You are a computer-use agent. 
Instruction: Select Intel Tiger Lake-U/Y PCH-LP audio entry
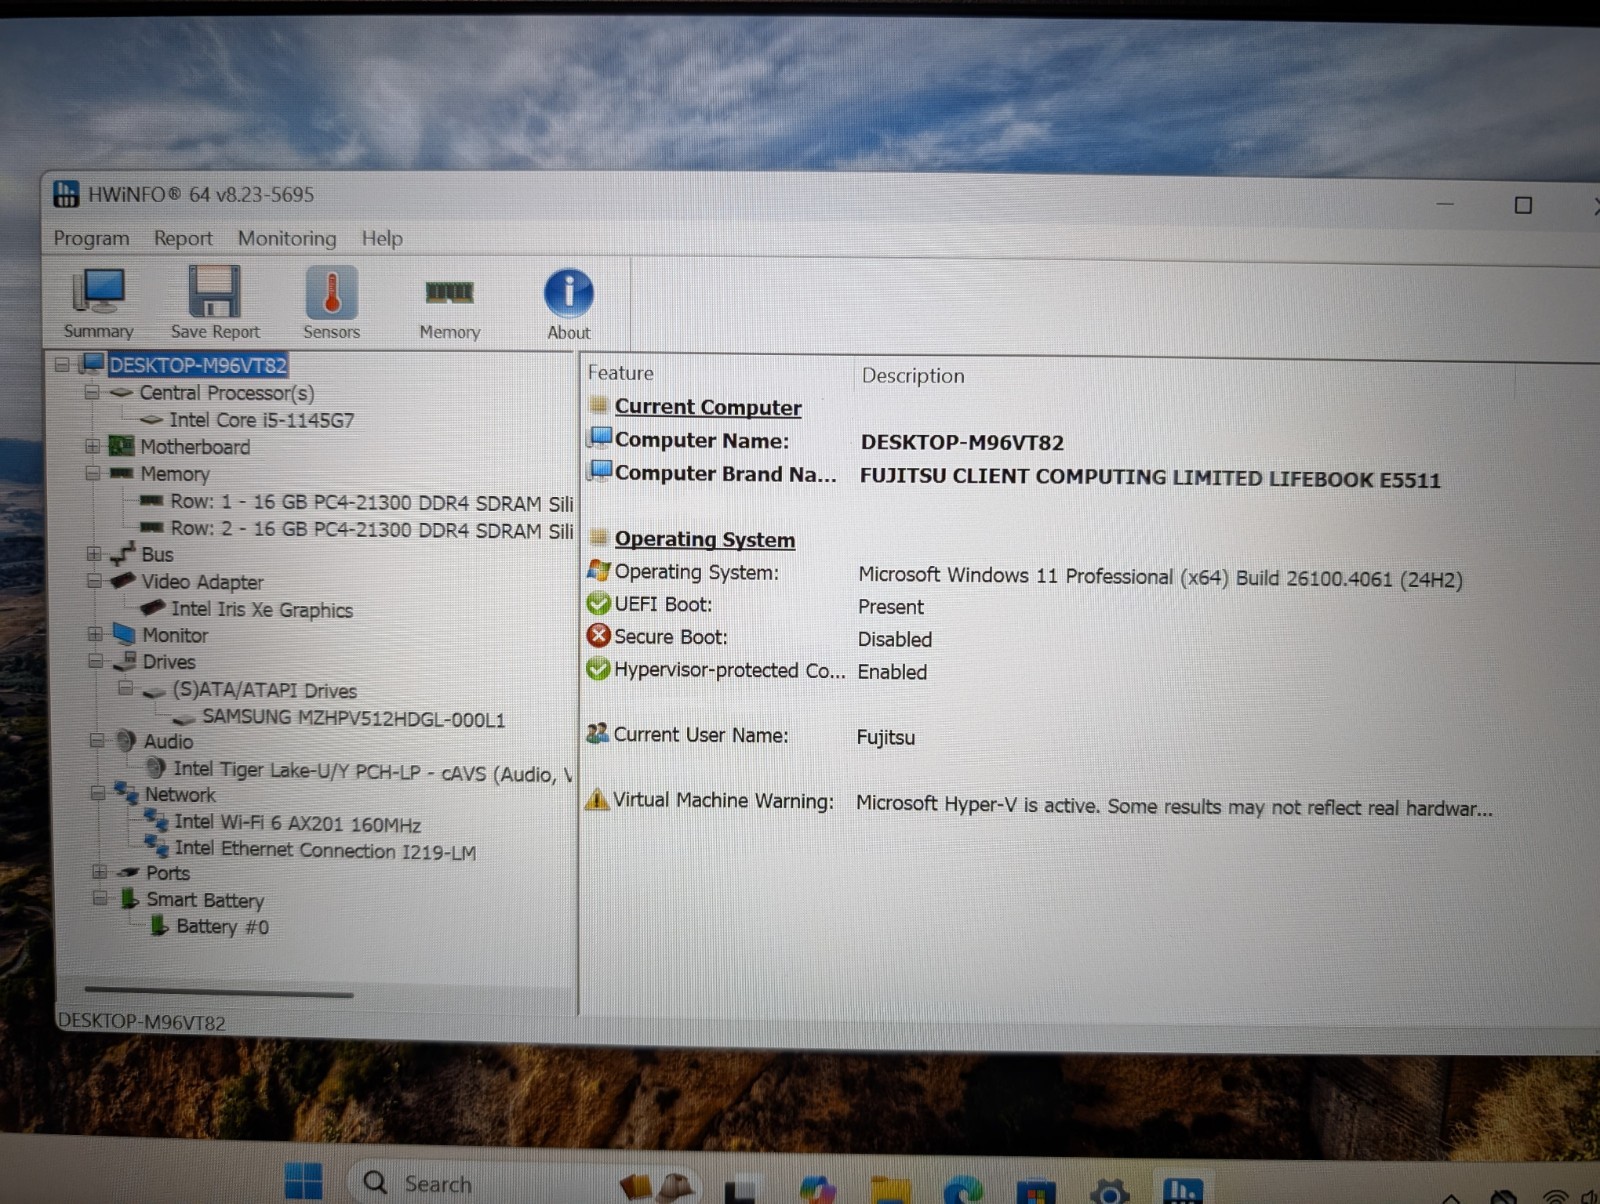373,771
